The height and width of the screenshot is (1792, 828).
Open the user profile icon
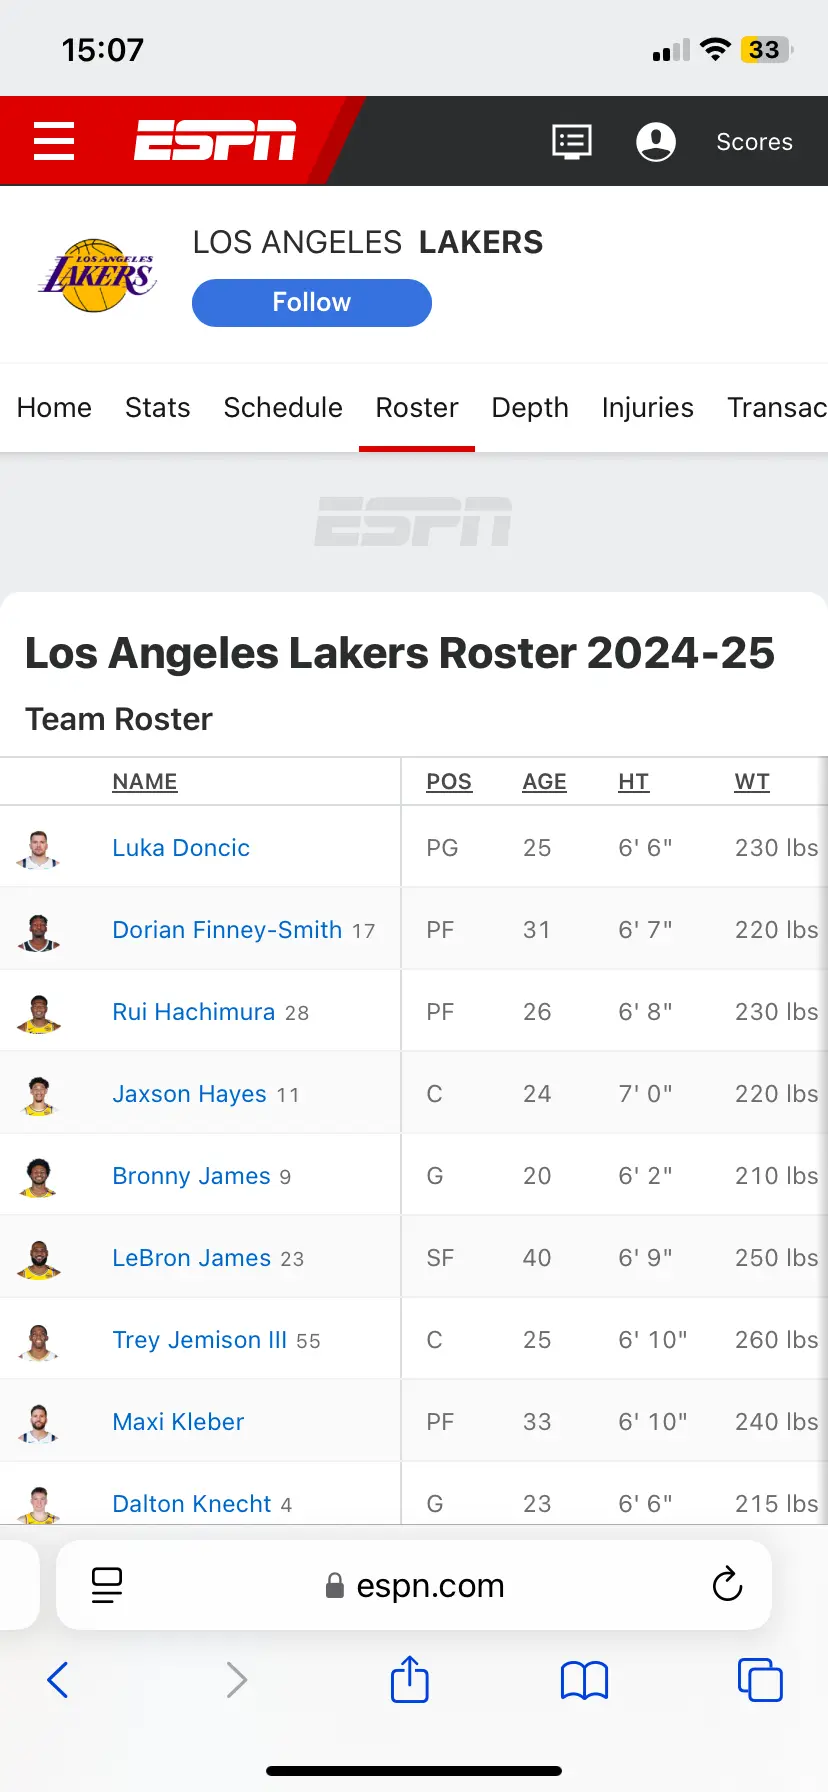pos(656,141)
